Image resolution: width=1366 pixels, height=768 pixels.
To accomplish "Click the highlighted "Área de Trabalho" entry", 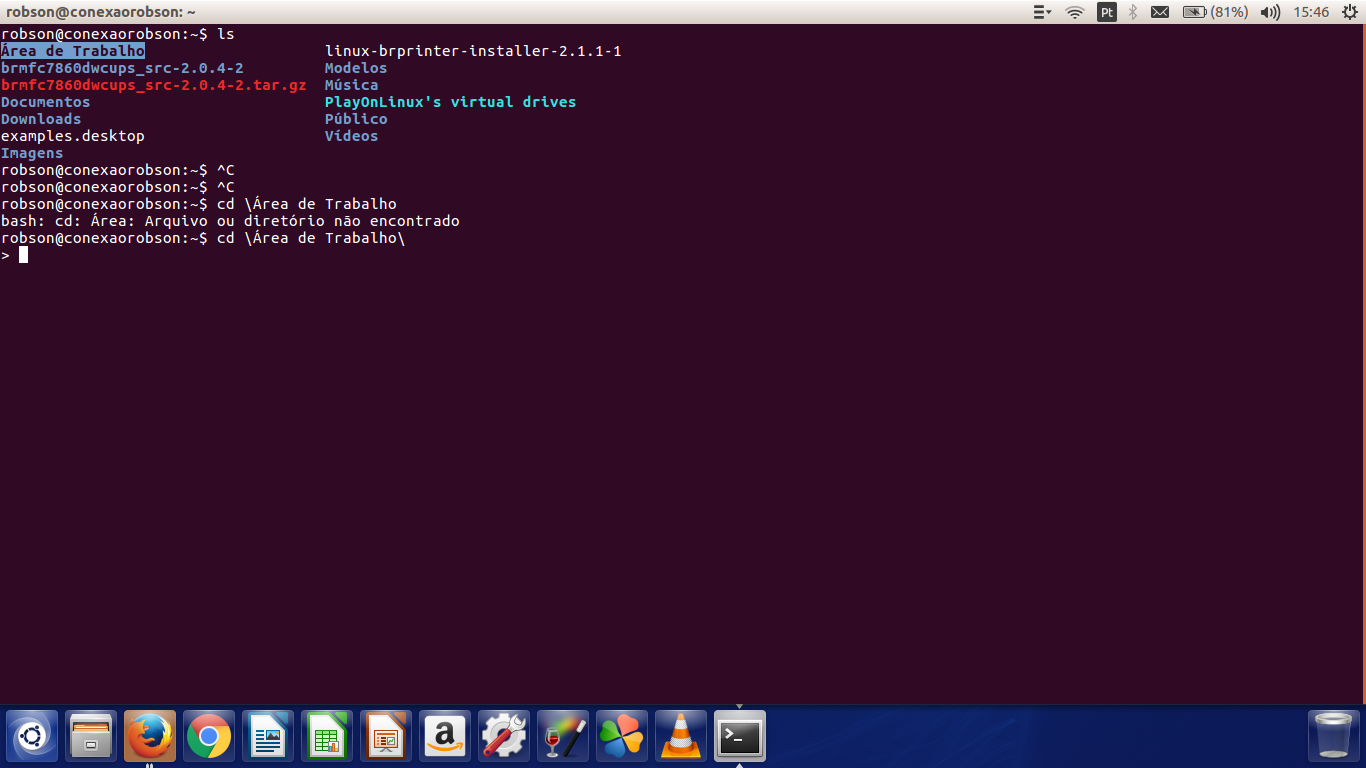I will click(73, 51).
